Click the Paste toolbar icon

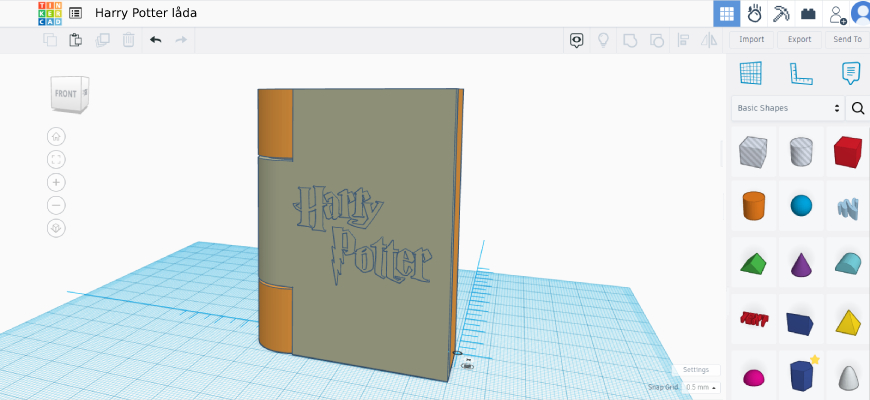coord(75,40)
